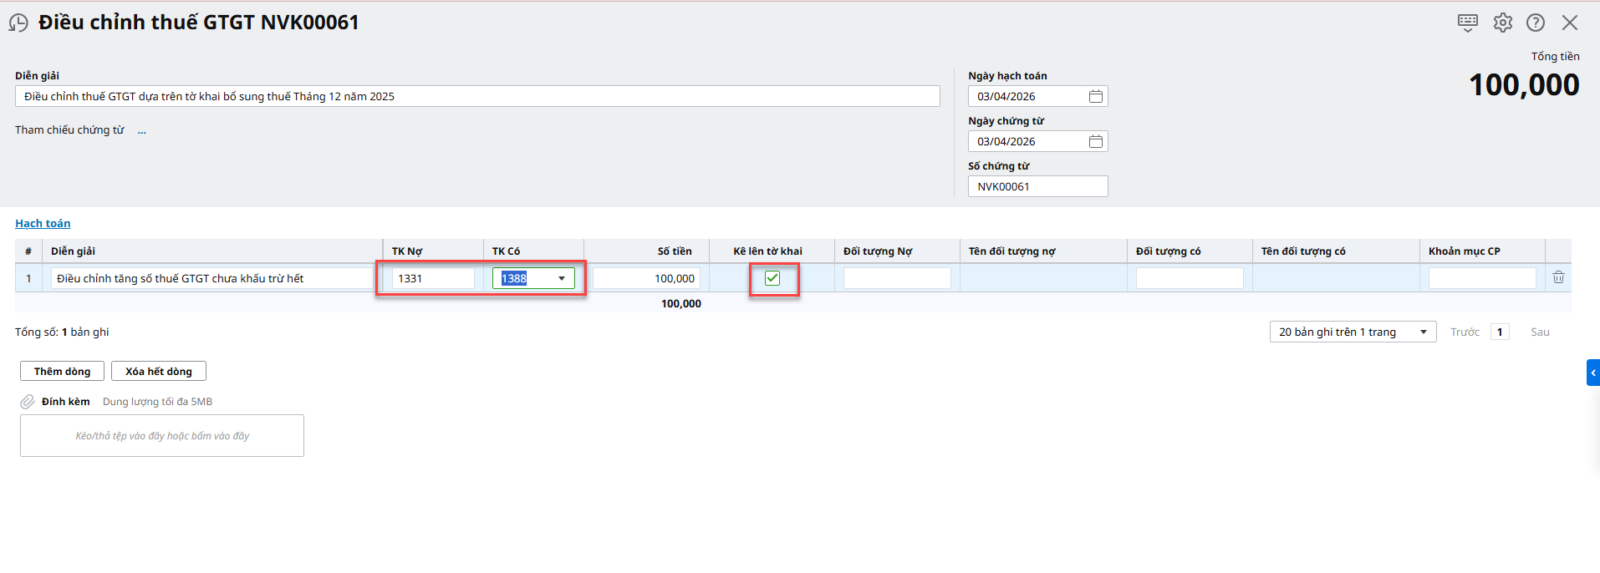Click the history clock icon beside title

pyautogui.click(x=18, y=23)
